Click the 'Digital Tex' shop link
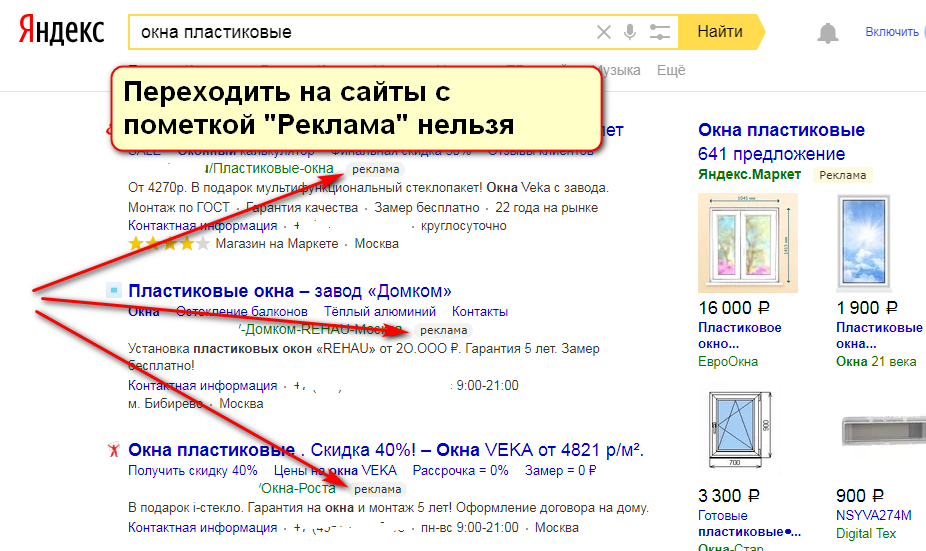Image resolution: width=926 pixels, height=551 pixels. [866, 533]
